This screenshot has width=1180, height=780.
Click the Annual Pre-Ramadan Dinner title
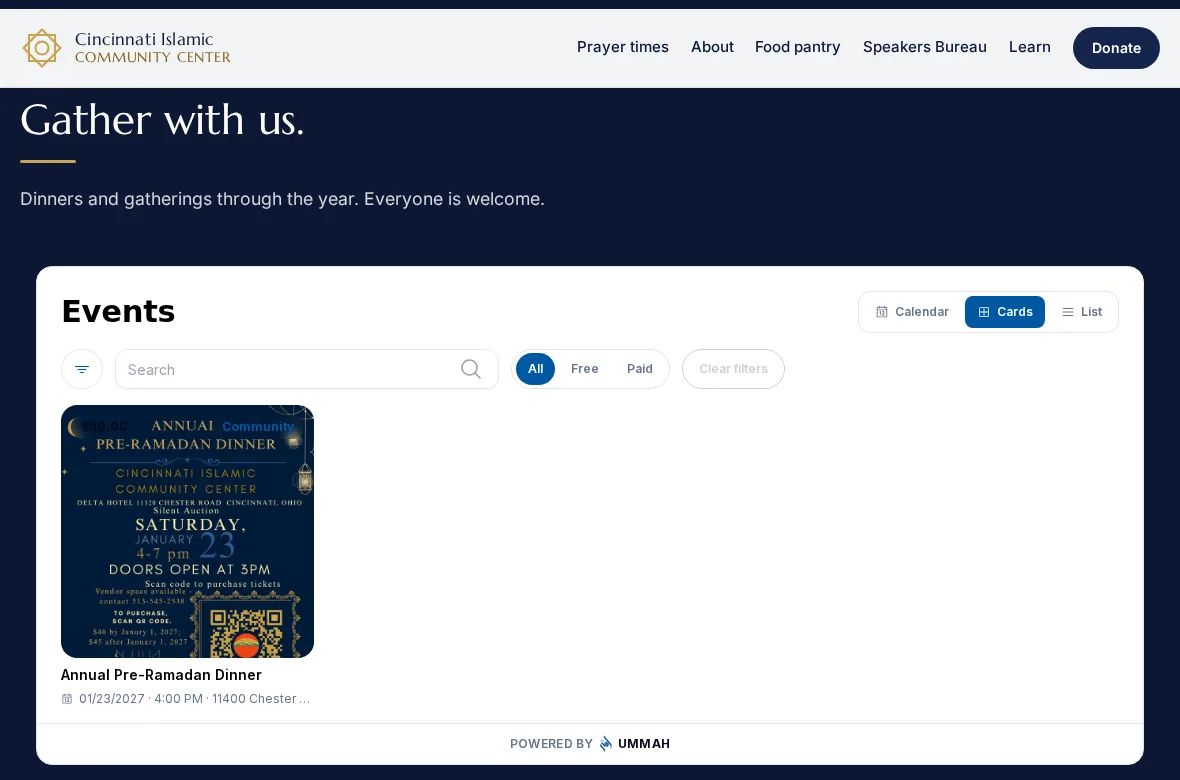(x=161, y=675)
